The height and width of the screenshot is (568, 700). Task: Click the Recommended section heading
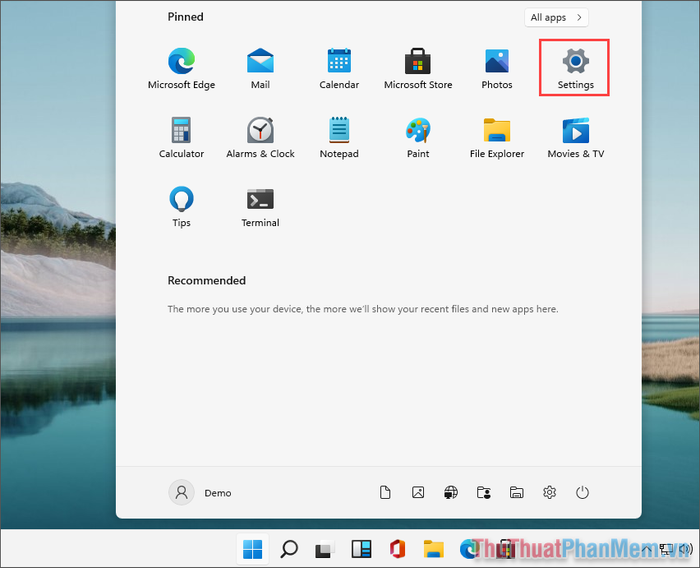click(x=207, y=280)
